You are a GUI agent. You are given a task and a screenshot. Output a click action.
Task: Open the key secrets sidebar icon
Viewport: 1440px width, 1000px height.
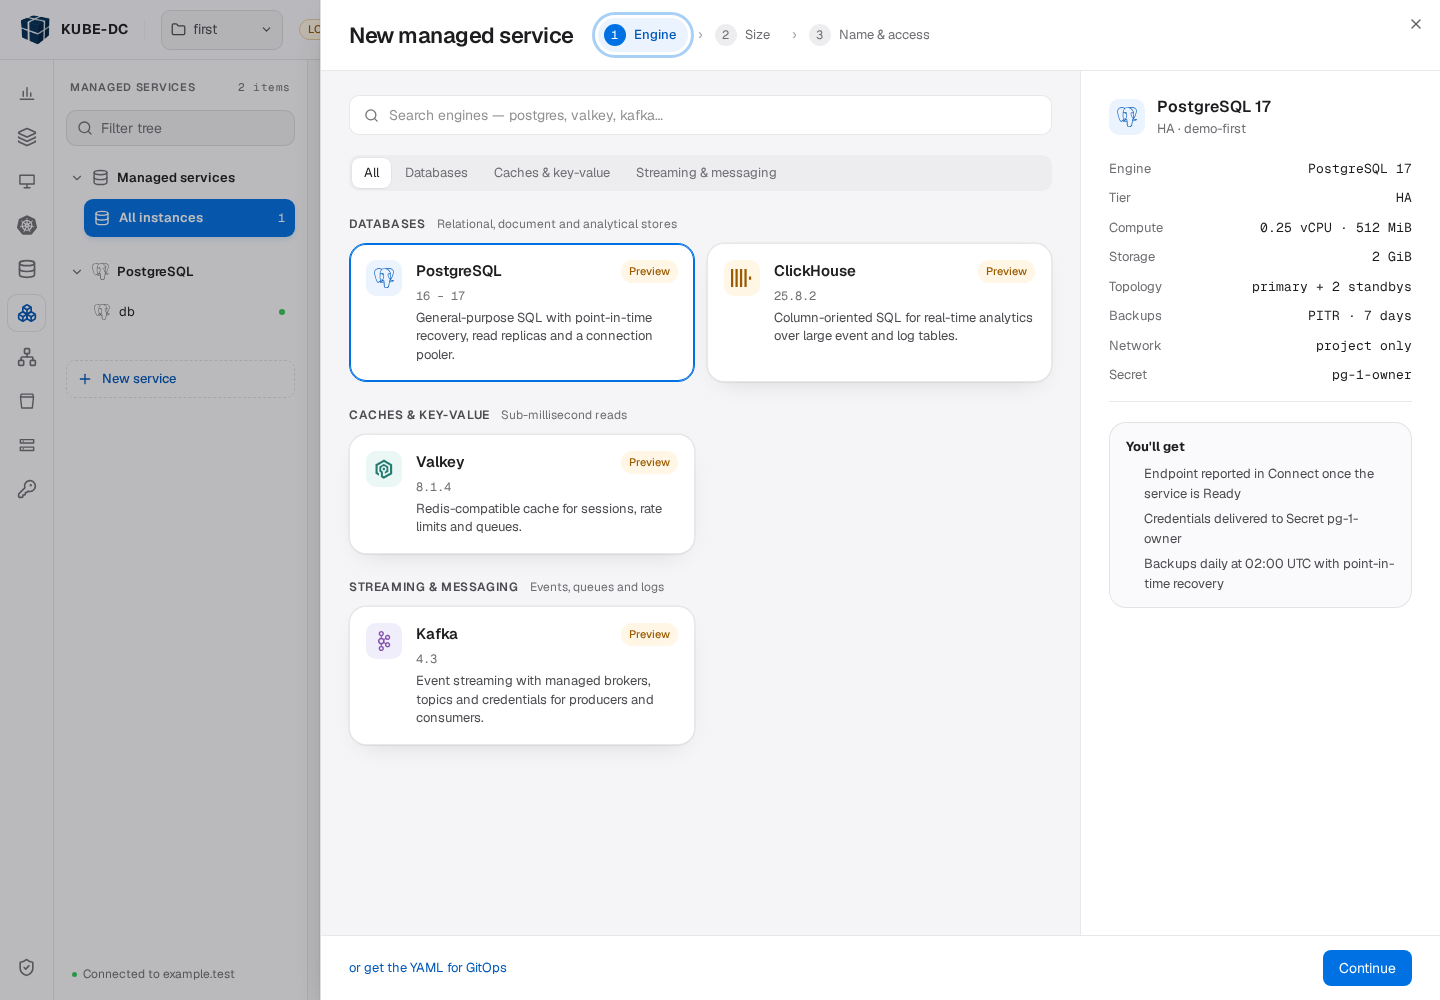27,489
